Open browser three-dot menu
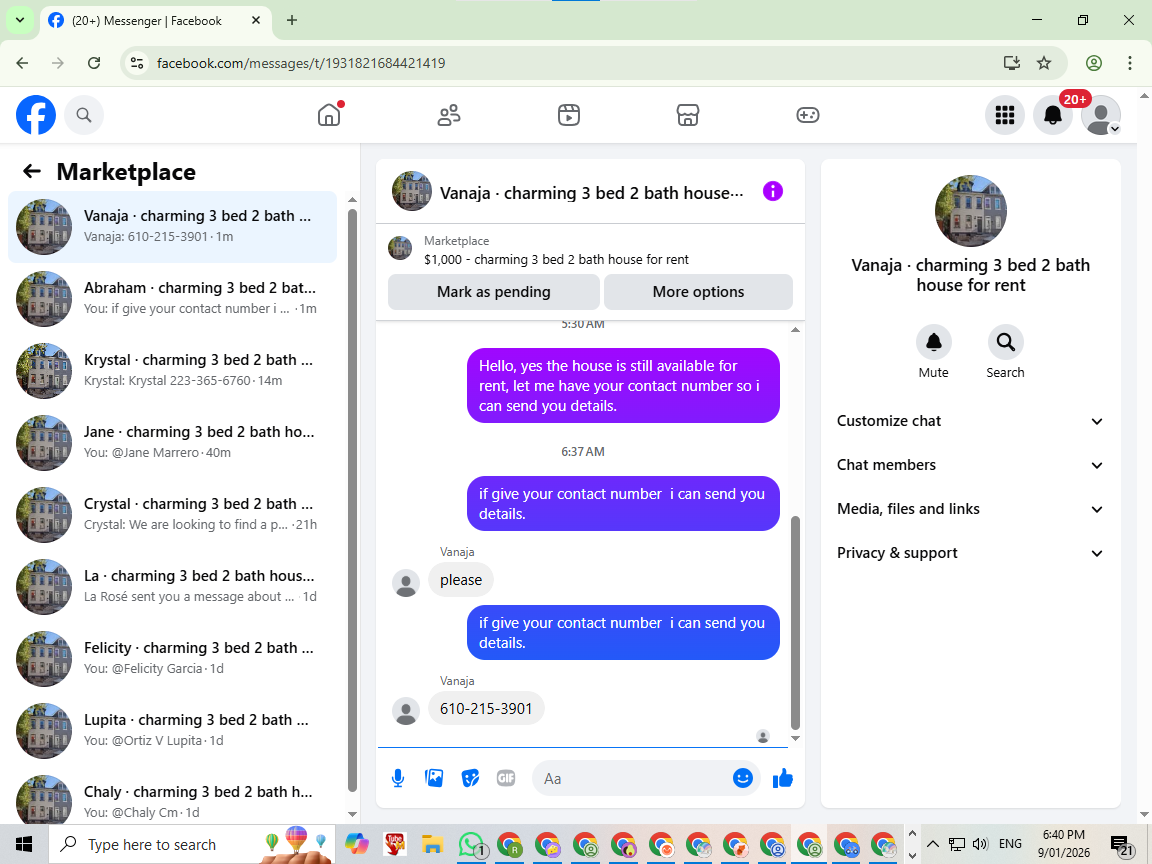 (1130, 63)
